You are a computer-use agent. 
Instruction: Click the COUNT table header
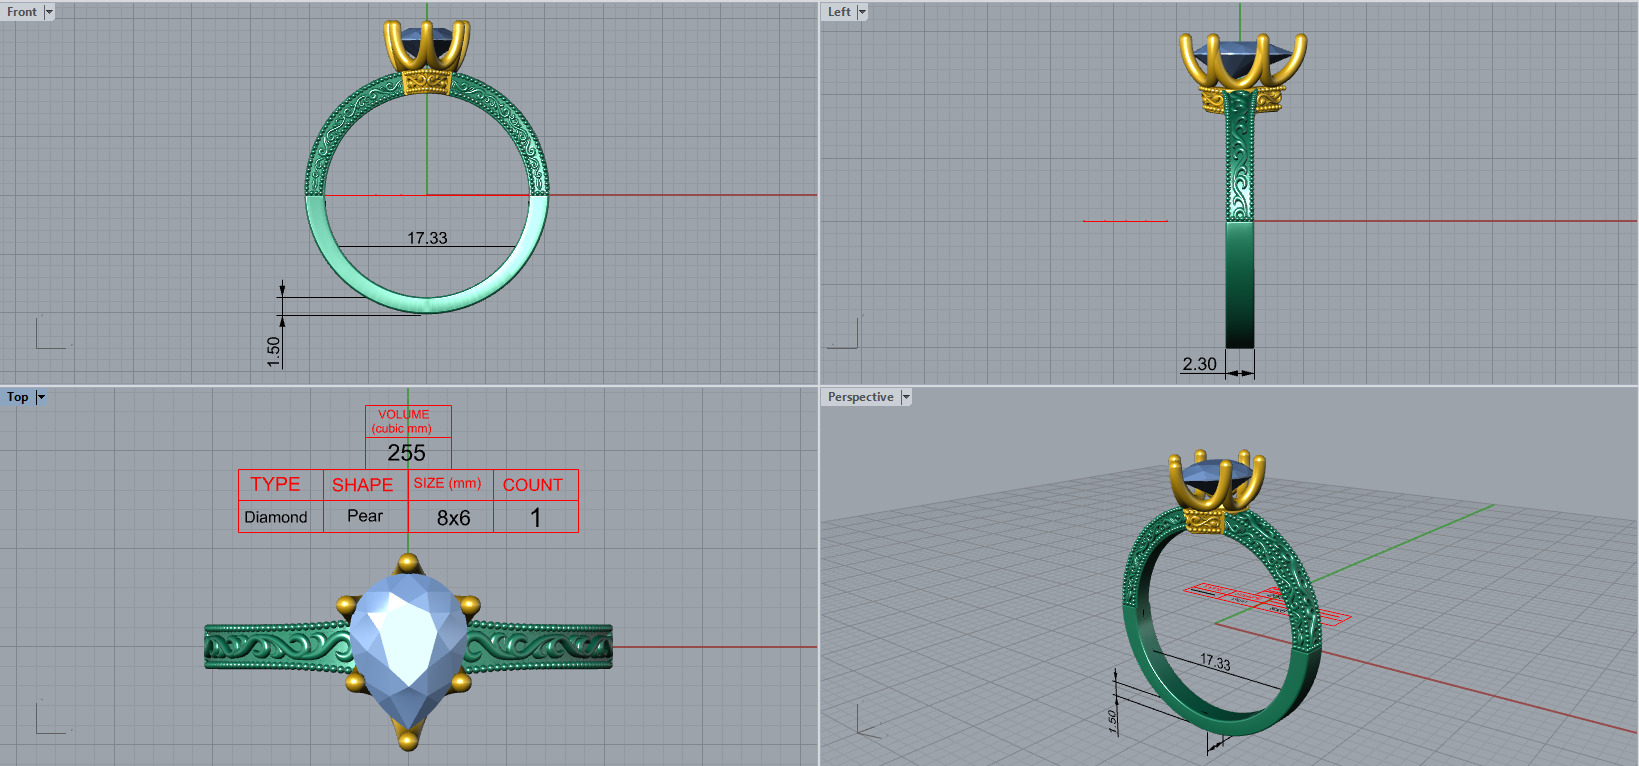[x=532, y=485]
